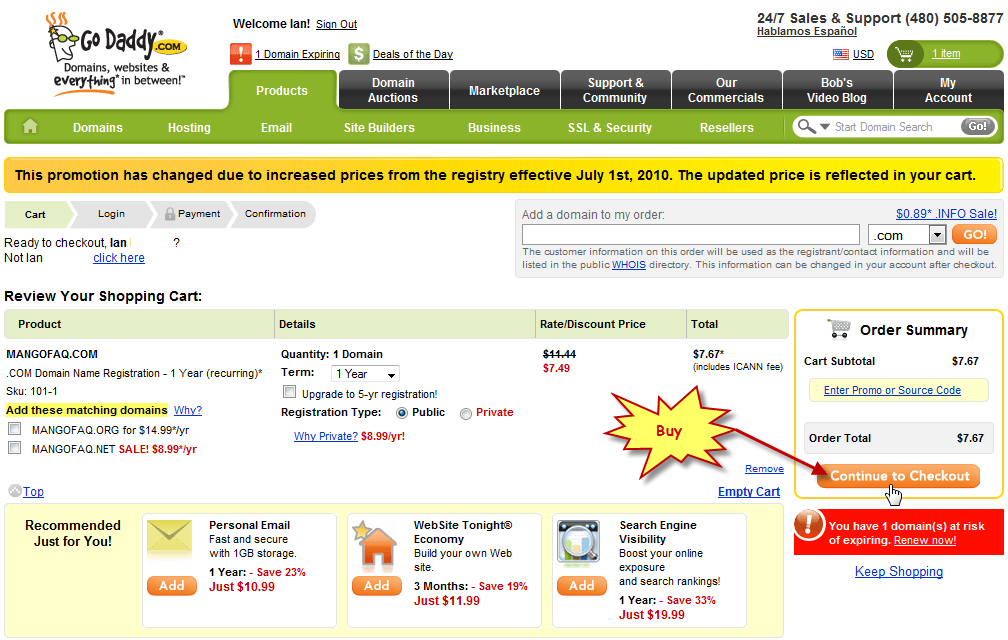Viewport: 1008px width, 640px height.
Task: Click the red expiring warning exclamation icon
Action: 809,524
